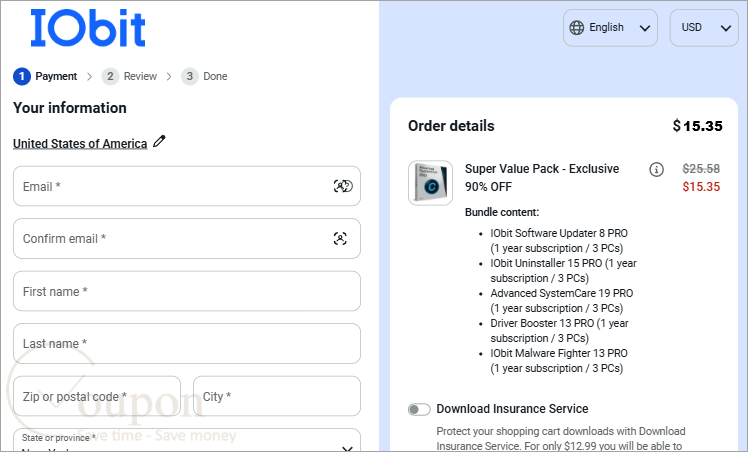Click the contact icon in Confirm email field

click(340, 238)
